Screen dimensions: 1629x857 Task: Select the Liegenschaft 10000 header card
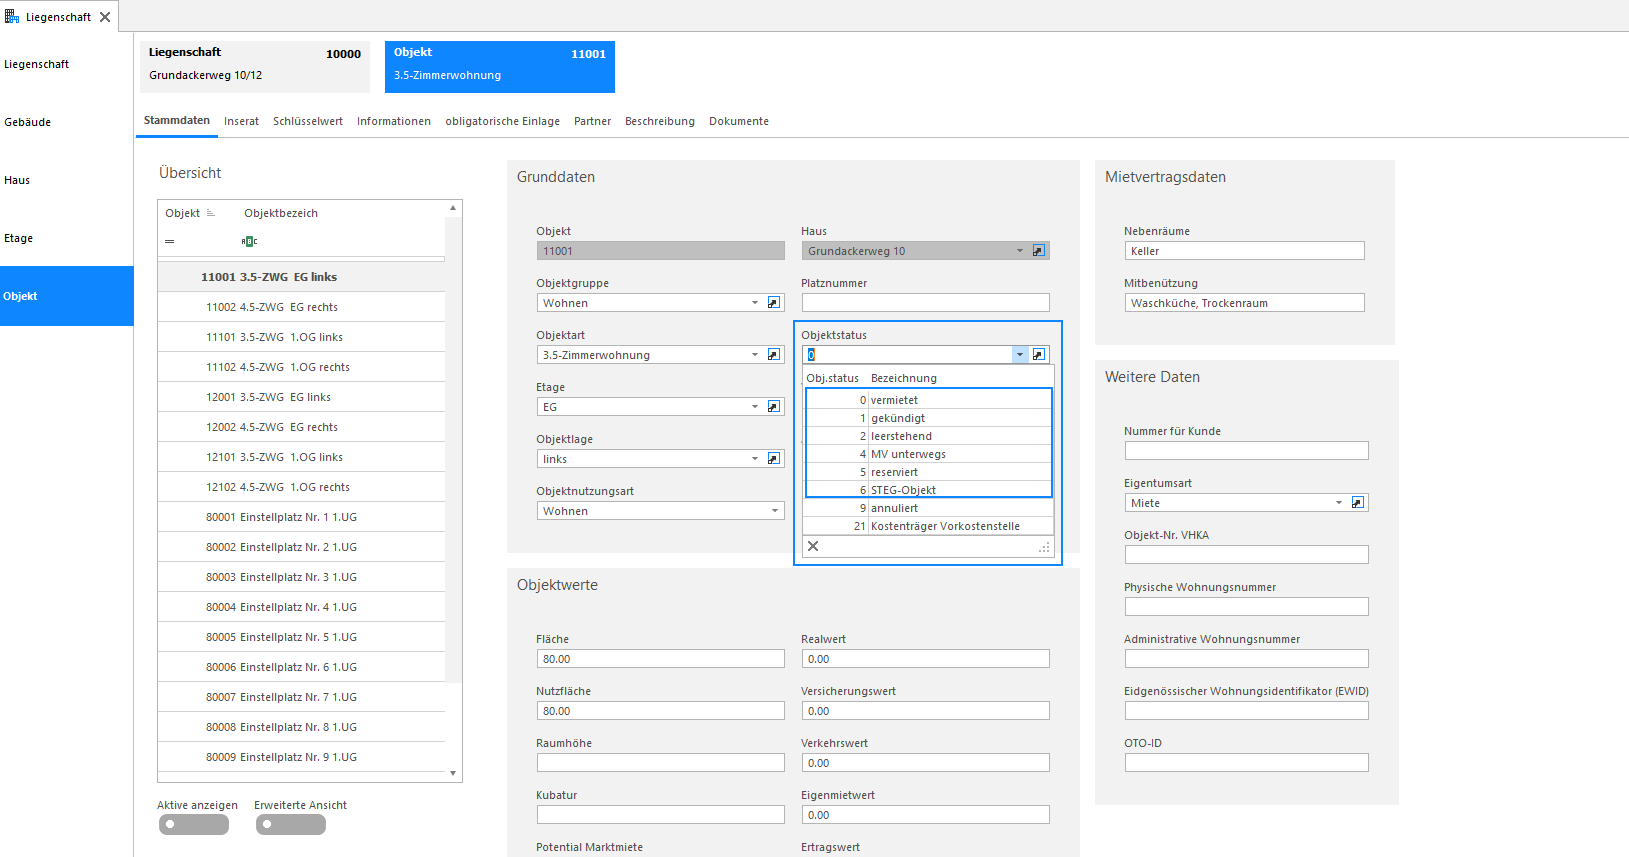pyautogui.click(x=255, y=67)
